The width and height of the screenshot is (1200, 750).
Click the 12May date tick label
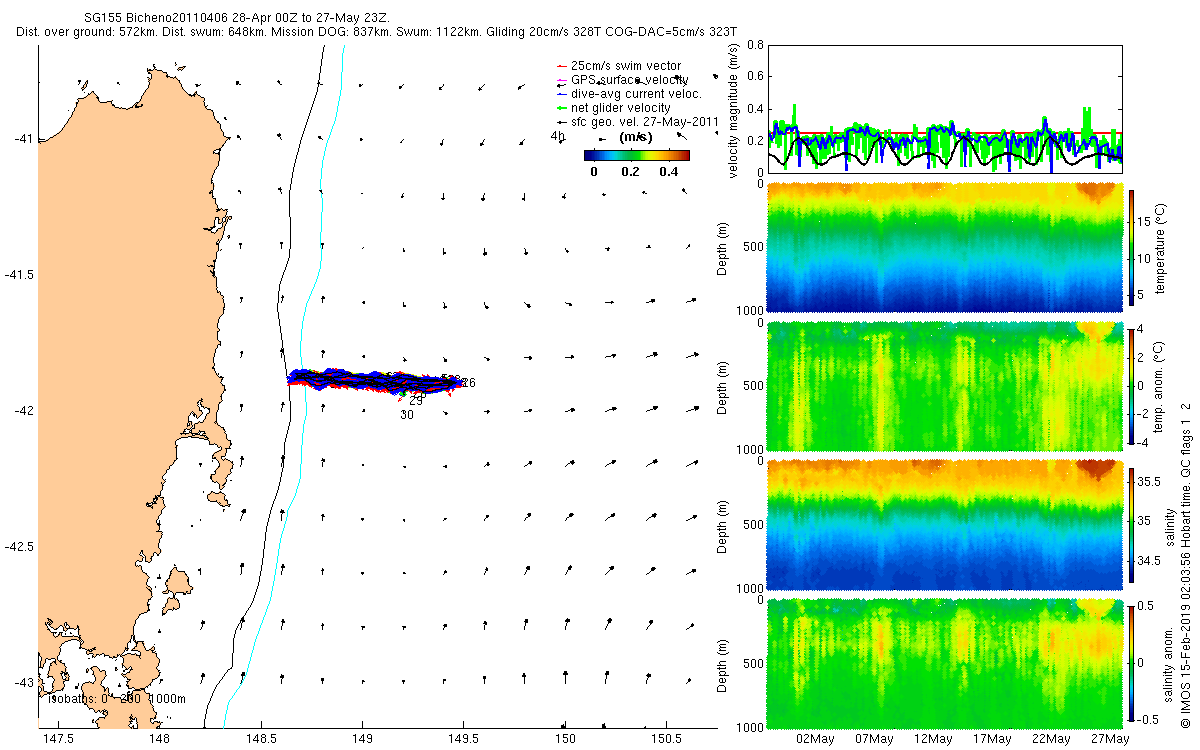(x=932, y=739)
